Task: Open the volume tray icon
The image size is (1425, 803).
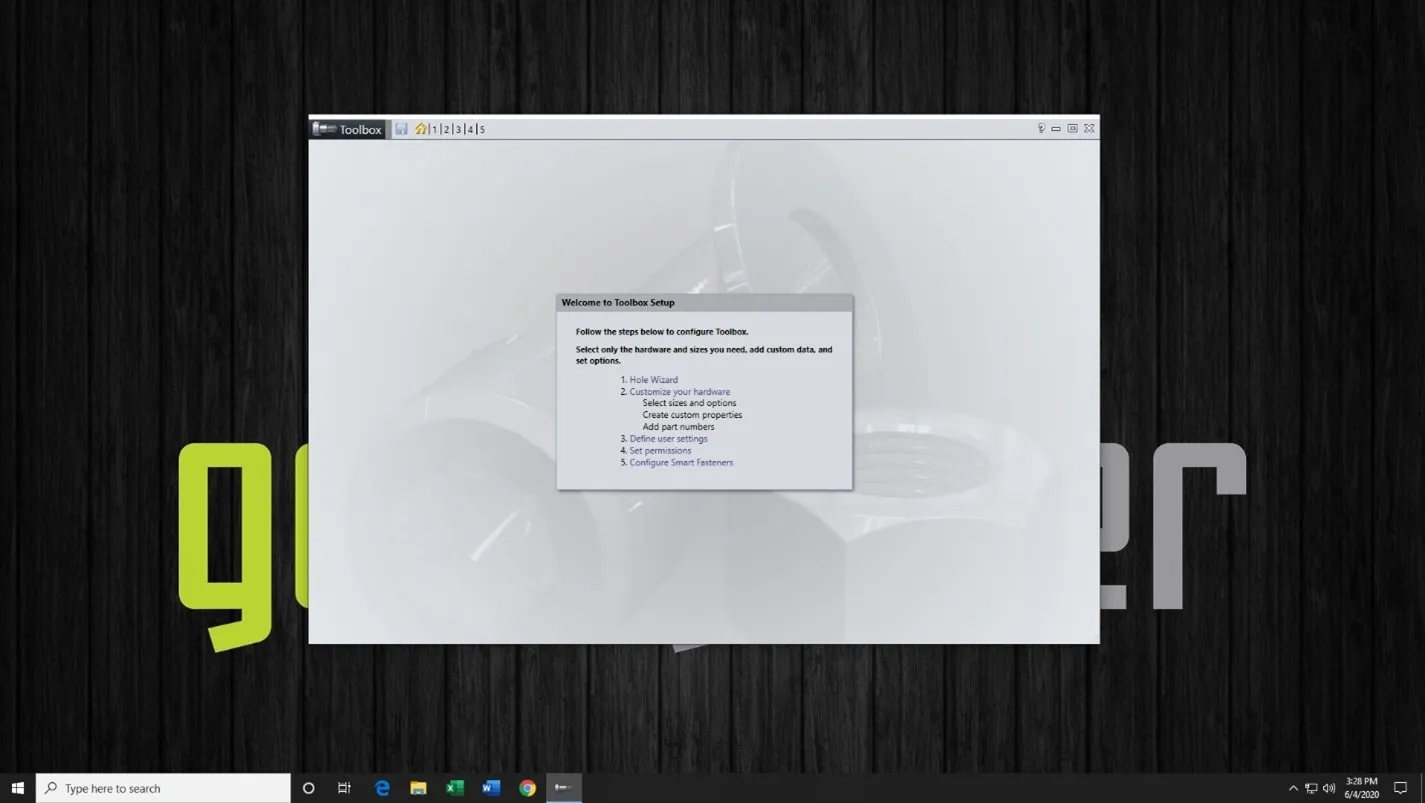Action: tap(1329, 788)
